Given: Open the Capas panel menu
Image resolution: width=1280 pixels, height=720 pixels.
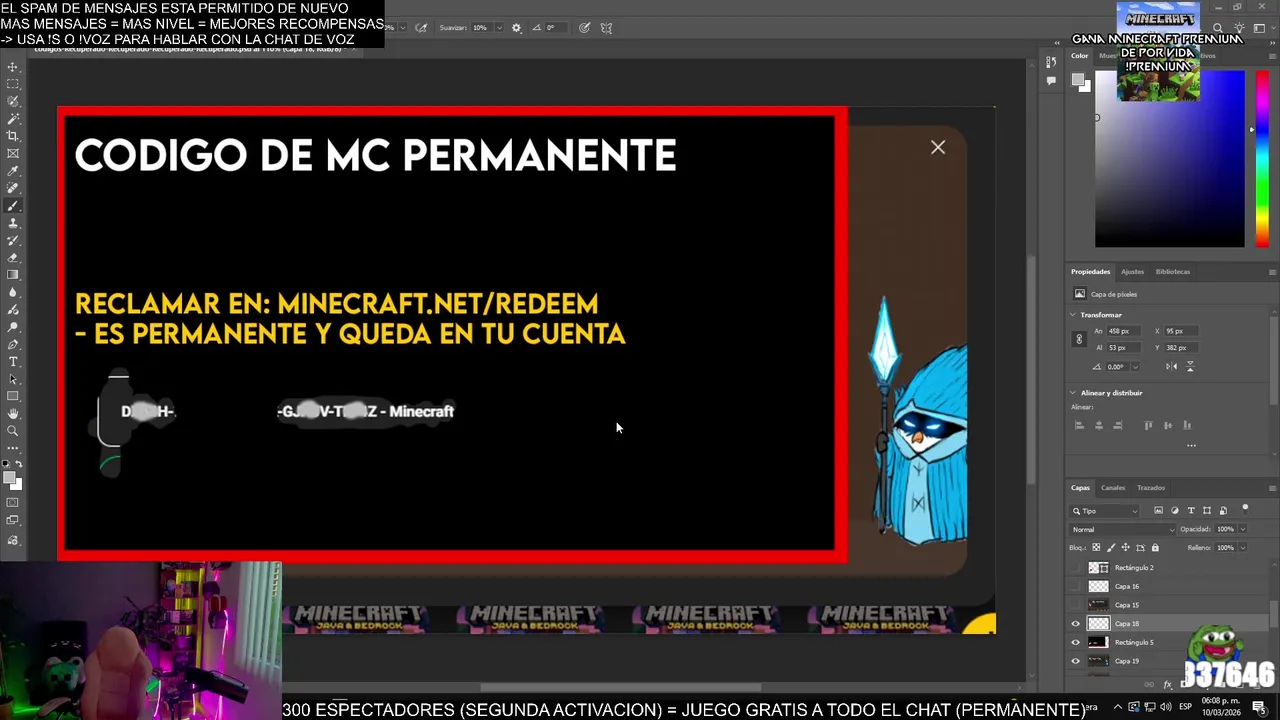Looking at the screenshot, I should point(1272,488).
